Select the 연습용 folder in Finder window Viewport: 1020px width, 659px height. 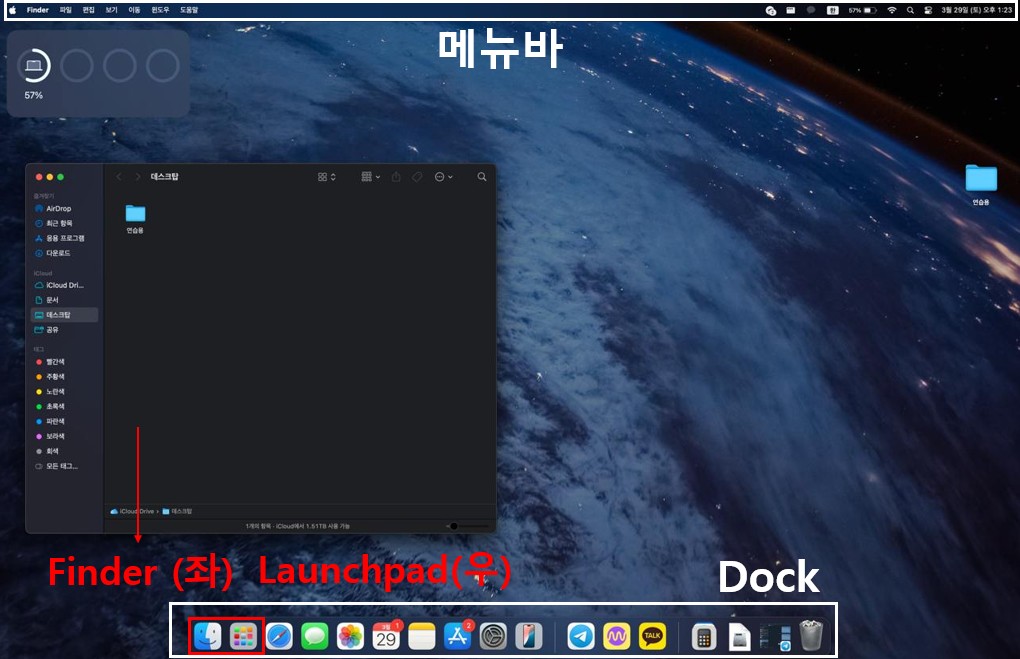[135, 219]
